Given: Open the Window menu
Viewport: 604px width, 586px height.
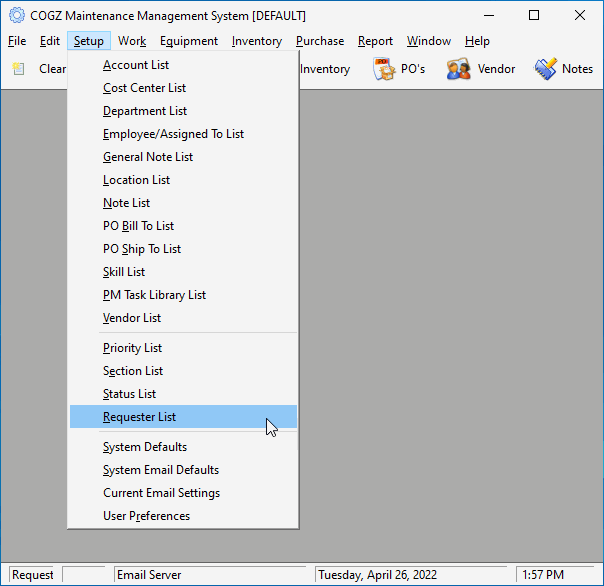Looking at the screenshot, I should click(x=429, y=41).
